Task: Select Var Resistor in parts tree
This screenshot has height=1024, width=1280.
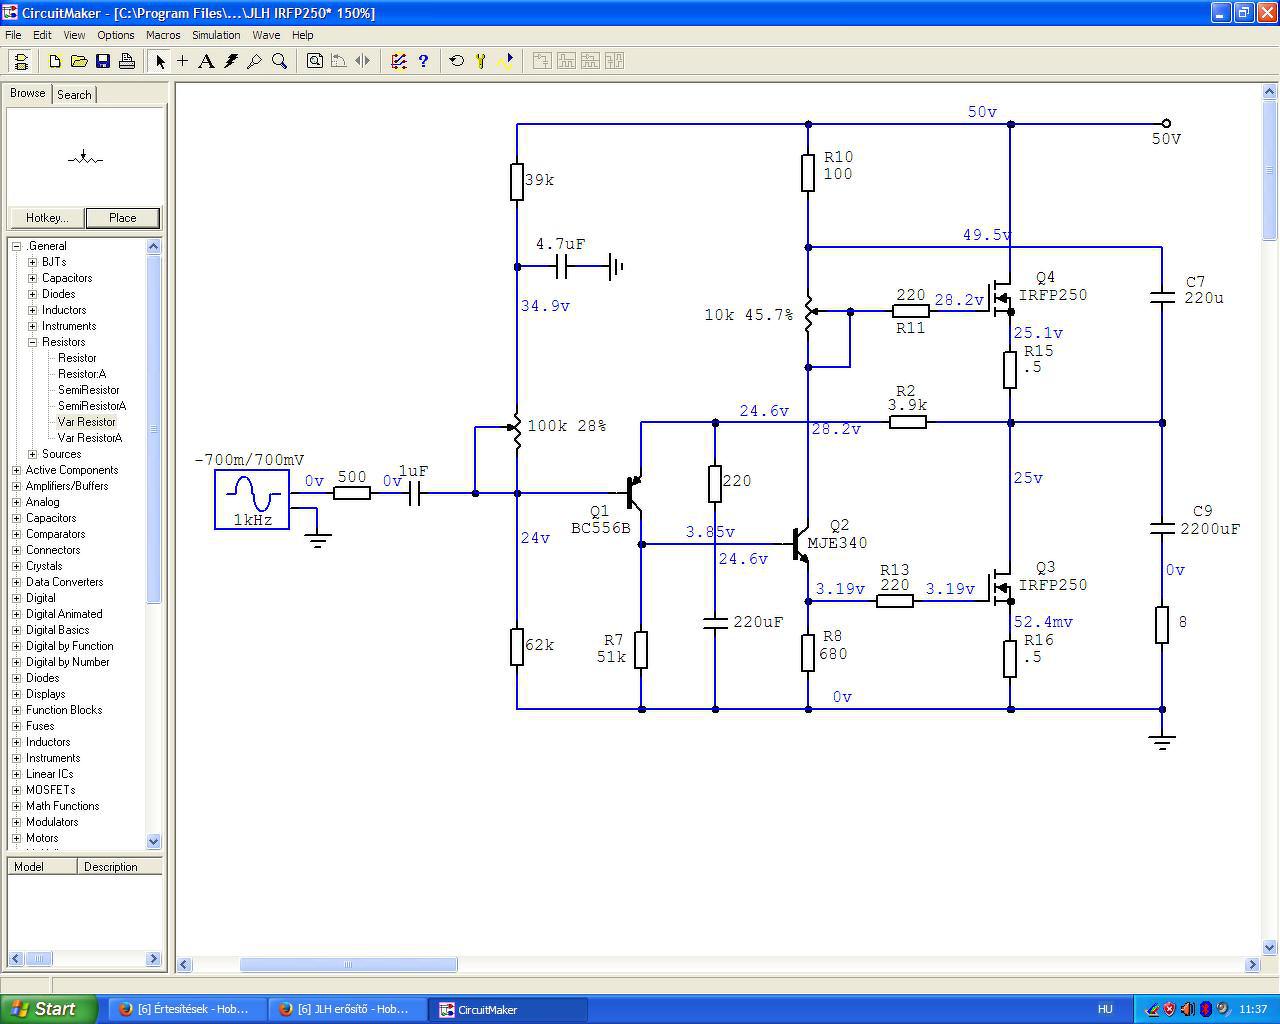Action: (x=87, y=422)
